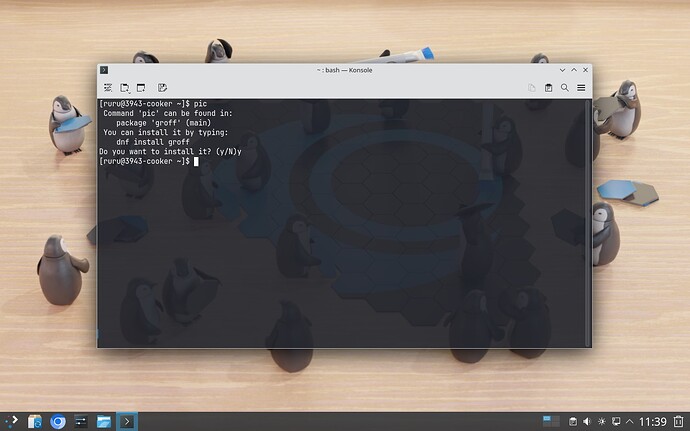Open the brightness tray icon
690x431 pixels.
tap(602, 421)
